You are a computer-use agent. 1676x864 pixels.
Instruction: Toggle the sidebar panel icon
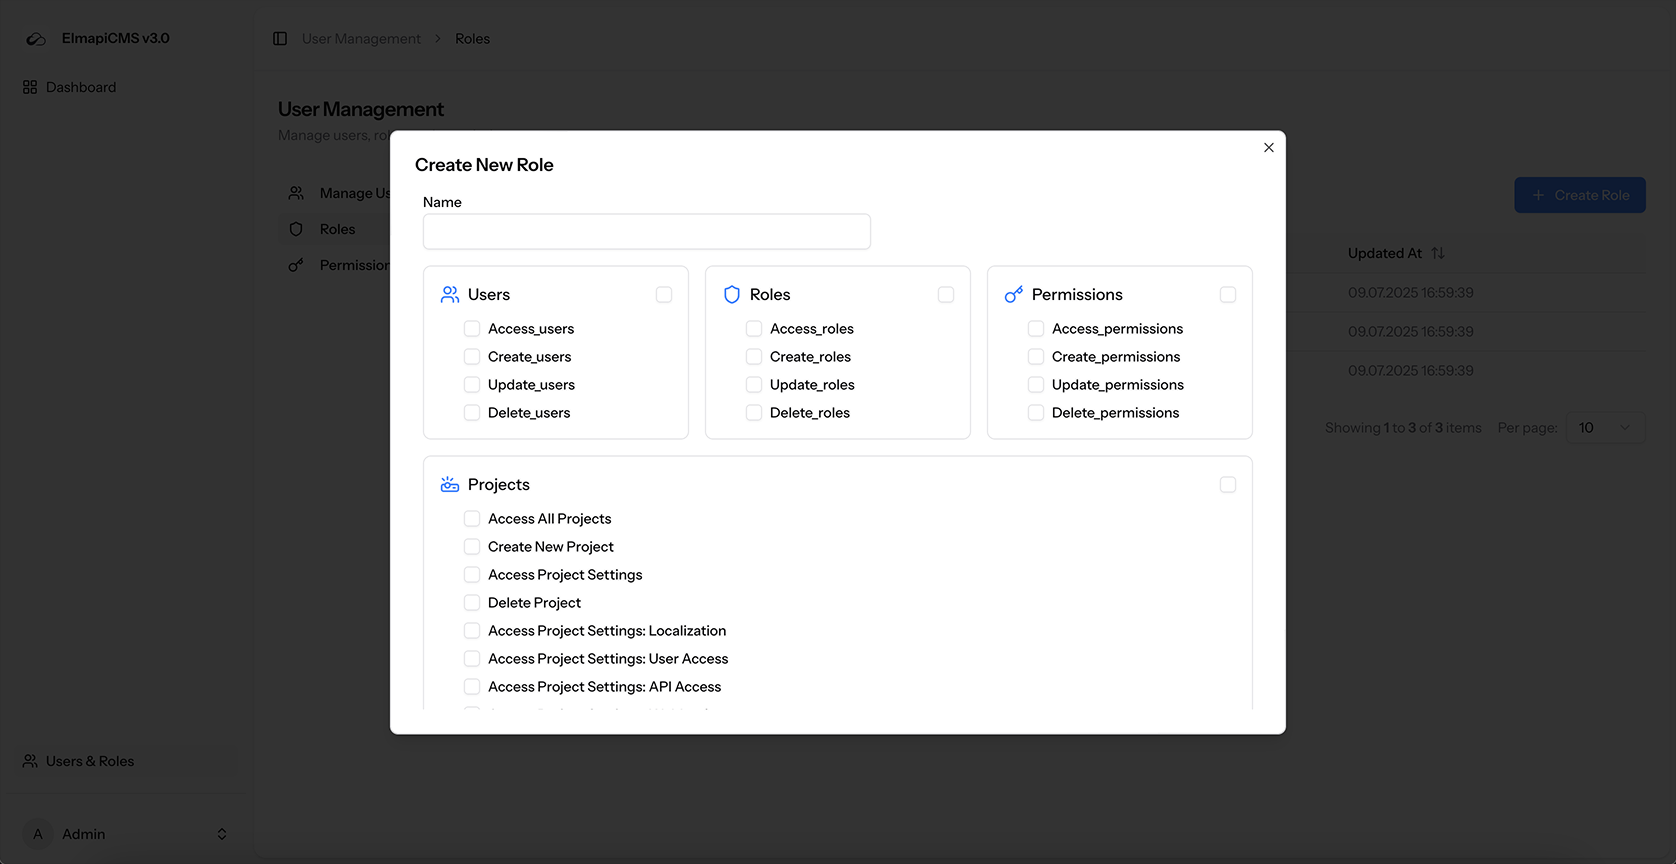(x=280, y=39)
